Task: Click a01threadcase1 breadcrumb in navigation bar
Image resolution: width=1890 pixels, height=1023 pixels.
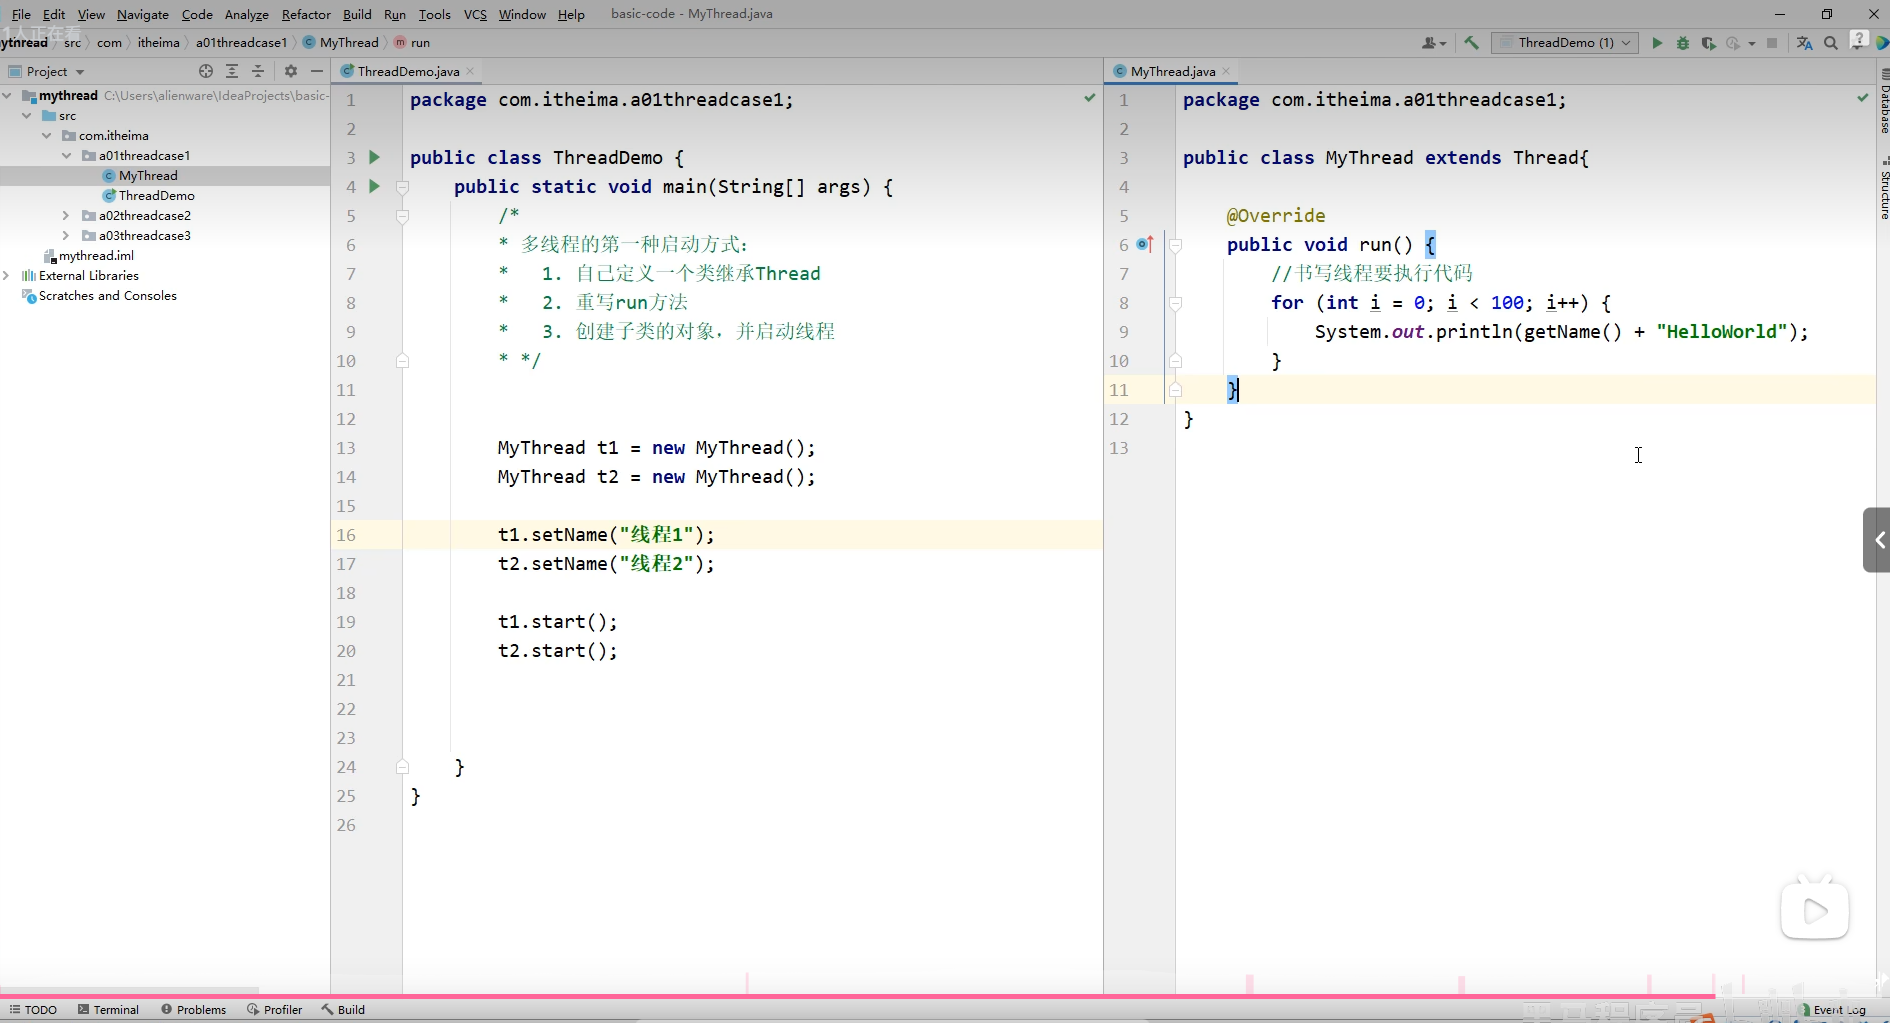Action: [x=241, y=43]
